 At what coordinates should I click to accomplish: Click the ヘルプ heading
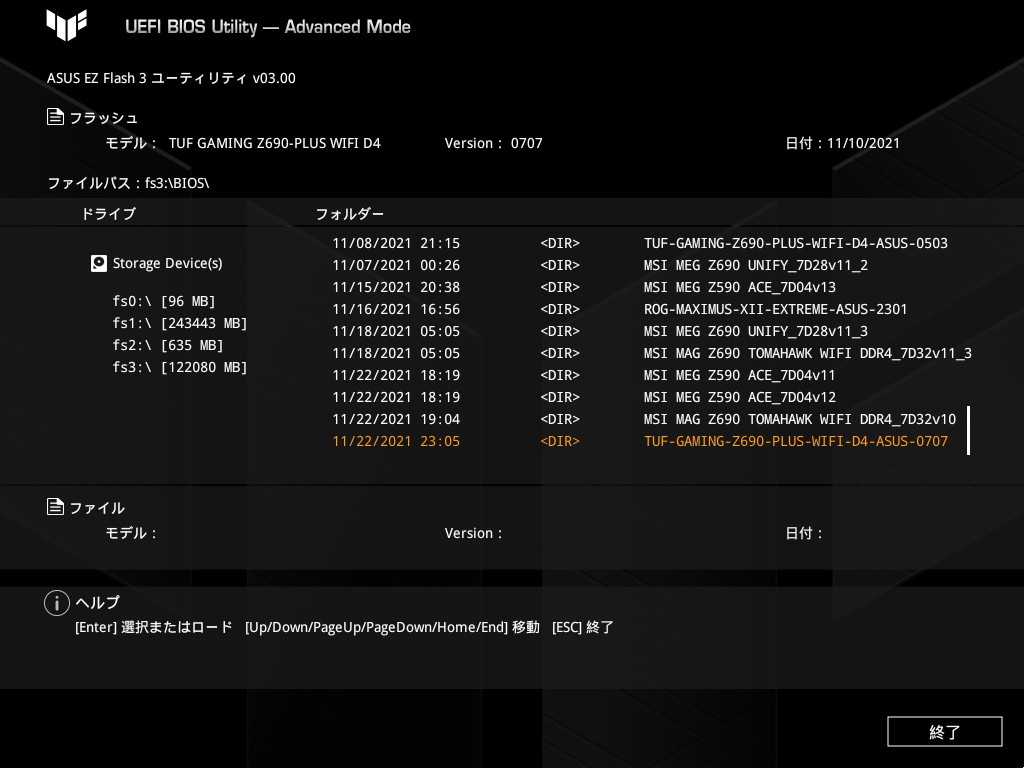point(97,602)
